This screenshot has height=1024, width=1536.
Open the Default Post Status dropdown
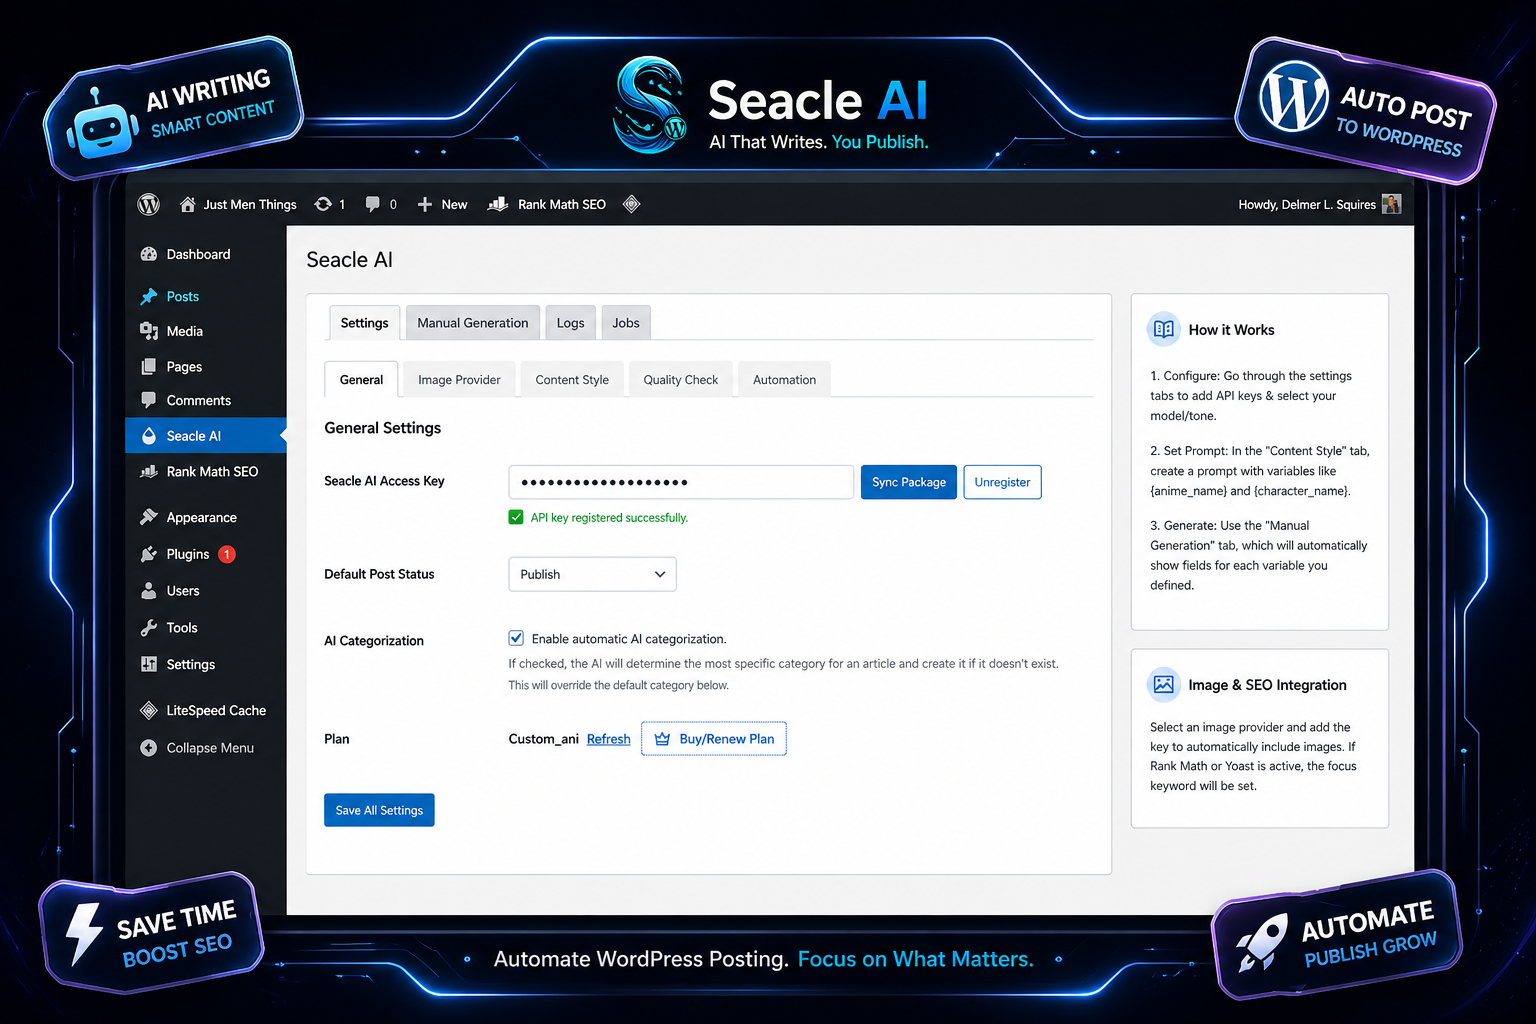coord(592,574)
